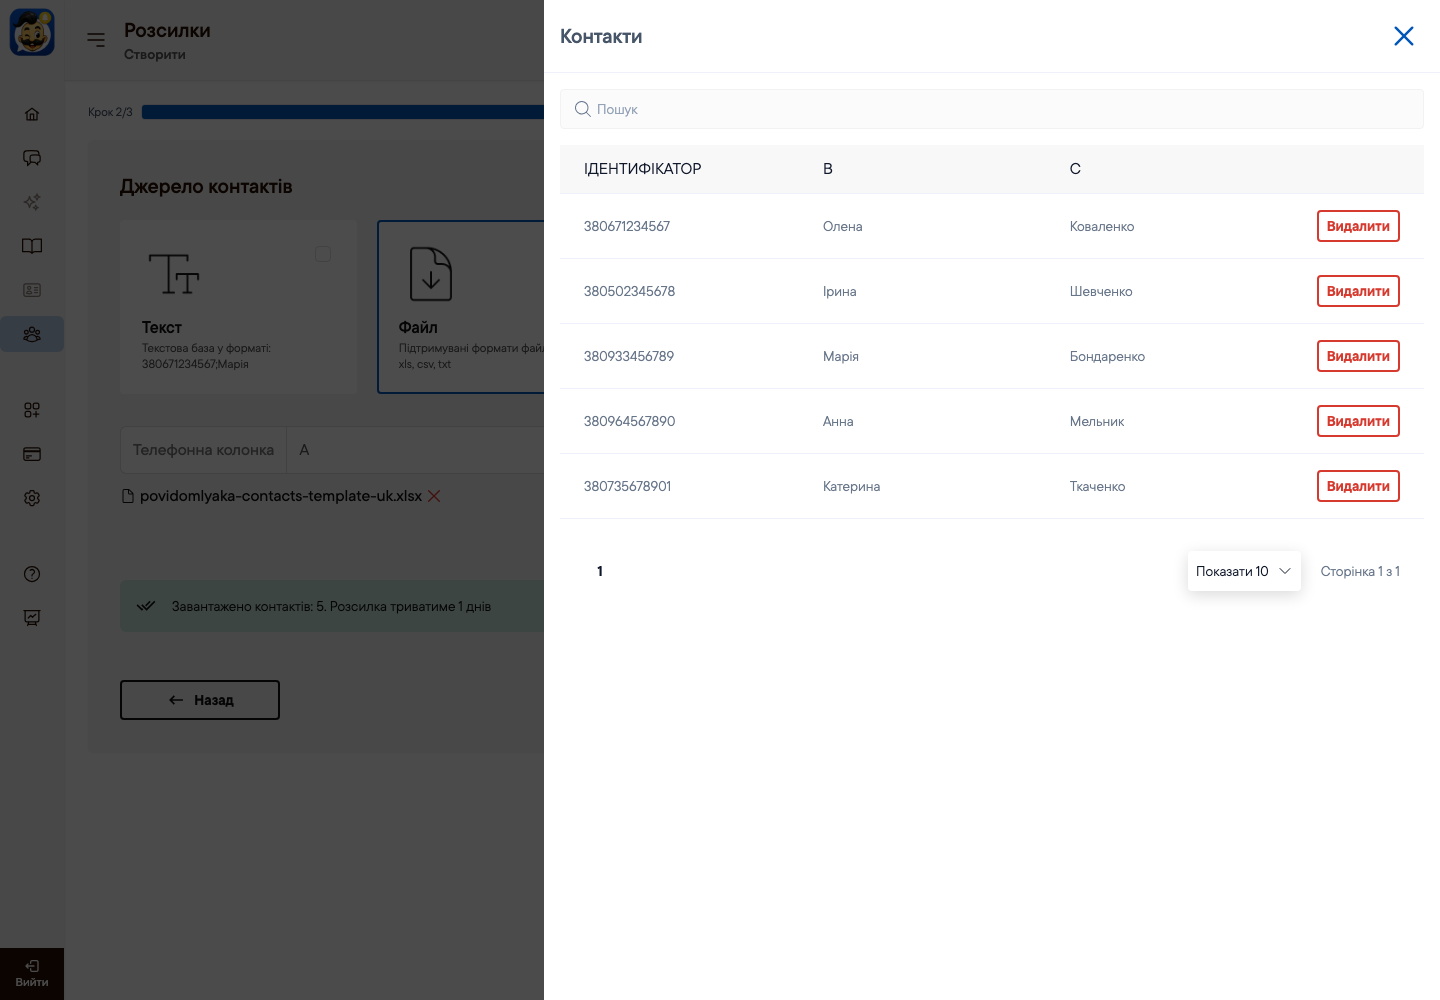Click the Назад back button
Screen dimensions: 1440x1000
tap(200, 700)
